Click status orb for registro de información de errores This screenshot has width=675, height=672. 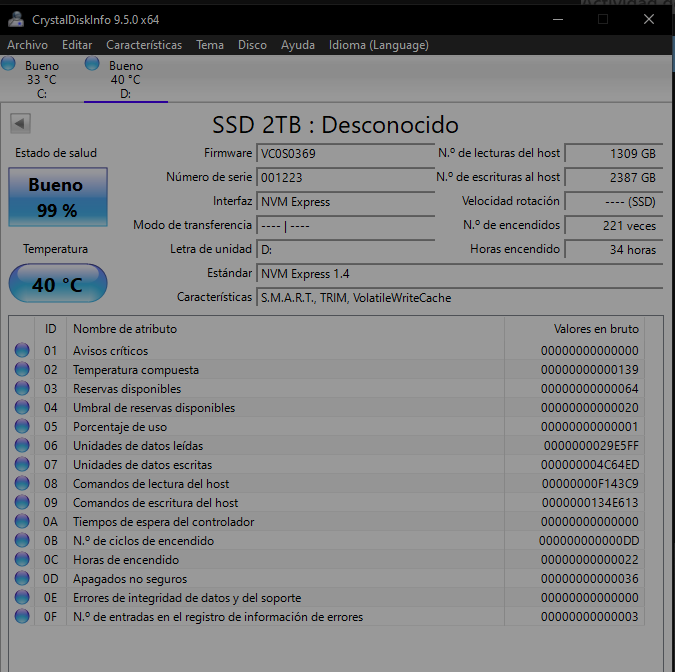[x=22, y=616]
